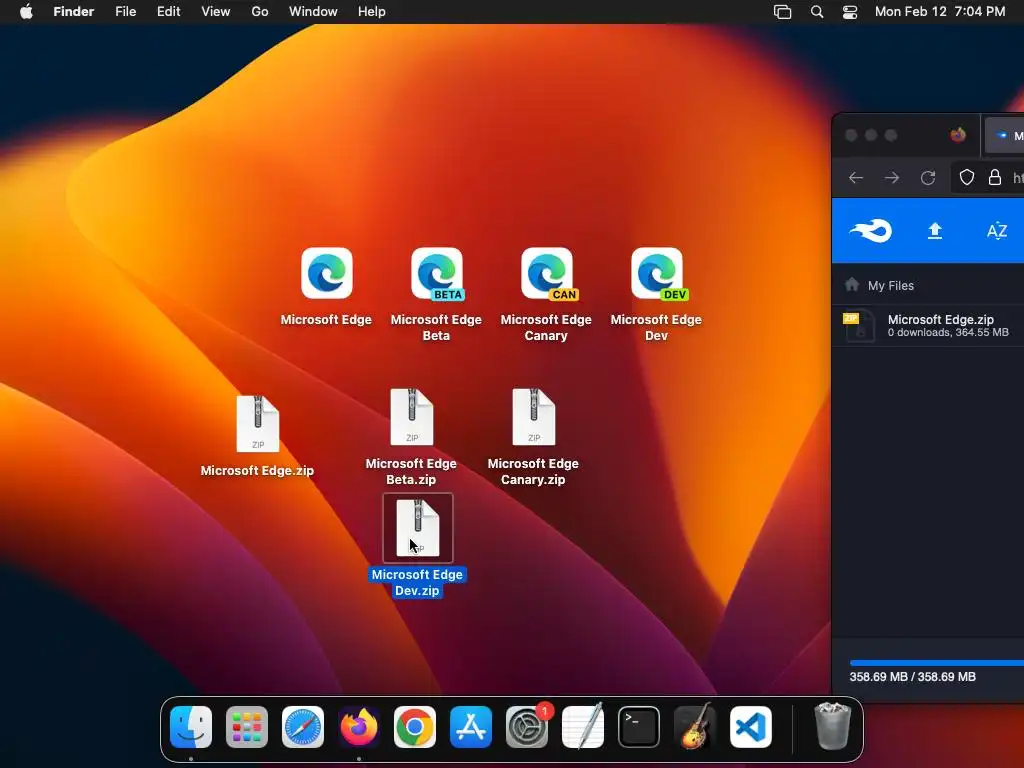Select the MediaFire browser tab

tap(1005, 135)
